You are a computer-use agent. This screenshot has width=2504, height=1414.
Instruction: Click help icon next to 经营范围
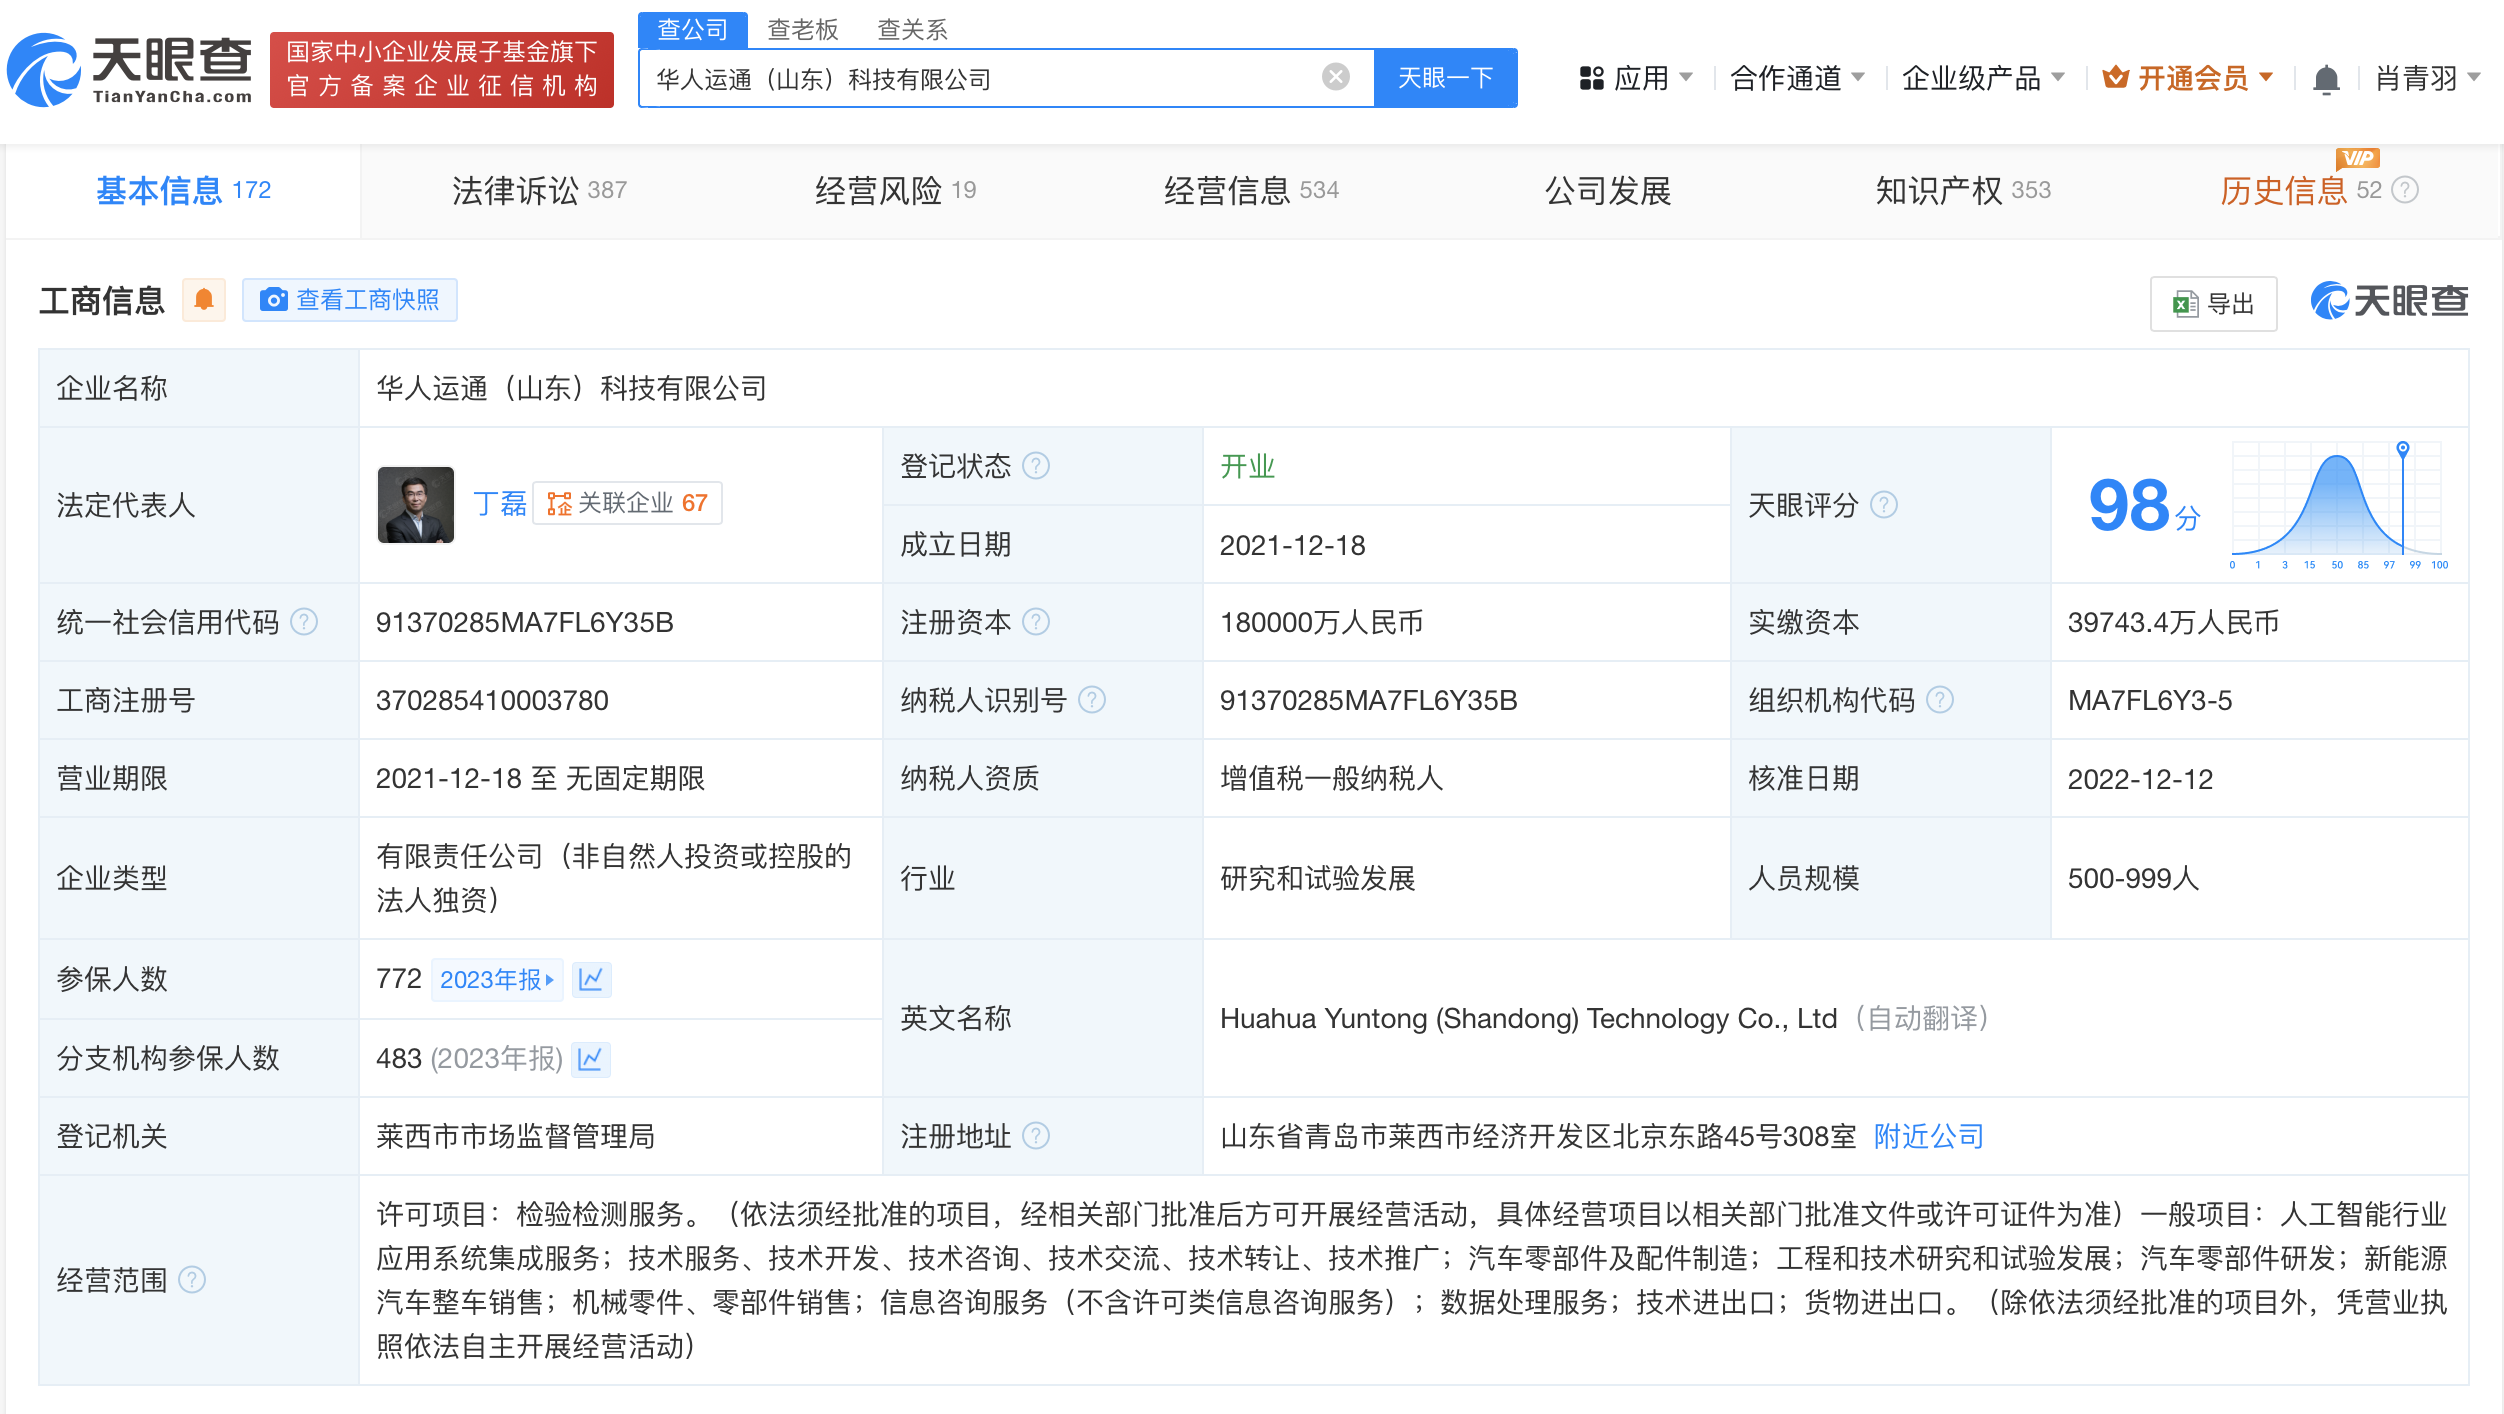pos(192,1280)
